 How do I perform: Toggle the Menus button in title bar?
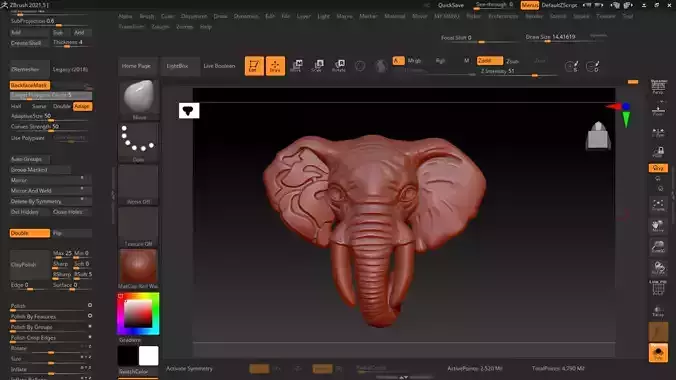529,5
